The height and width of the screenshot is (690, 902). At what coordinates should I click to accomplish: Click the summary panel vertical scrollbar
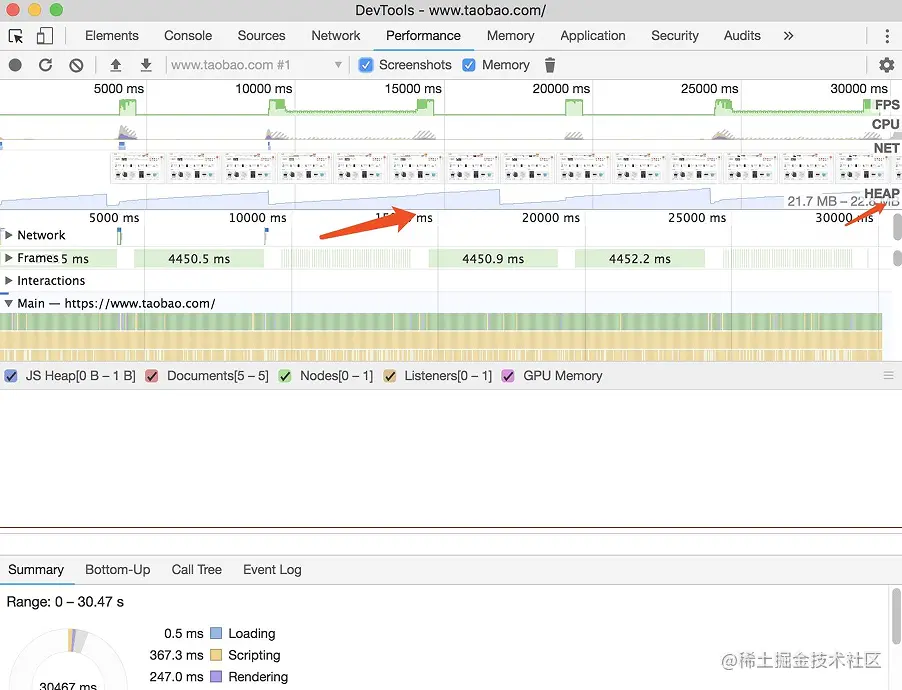896,616
